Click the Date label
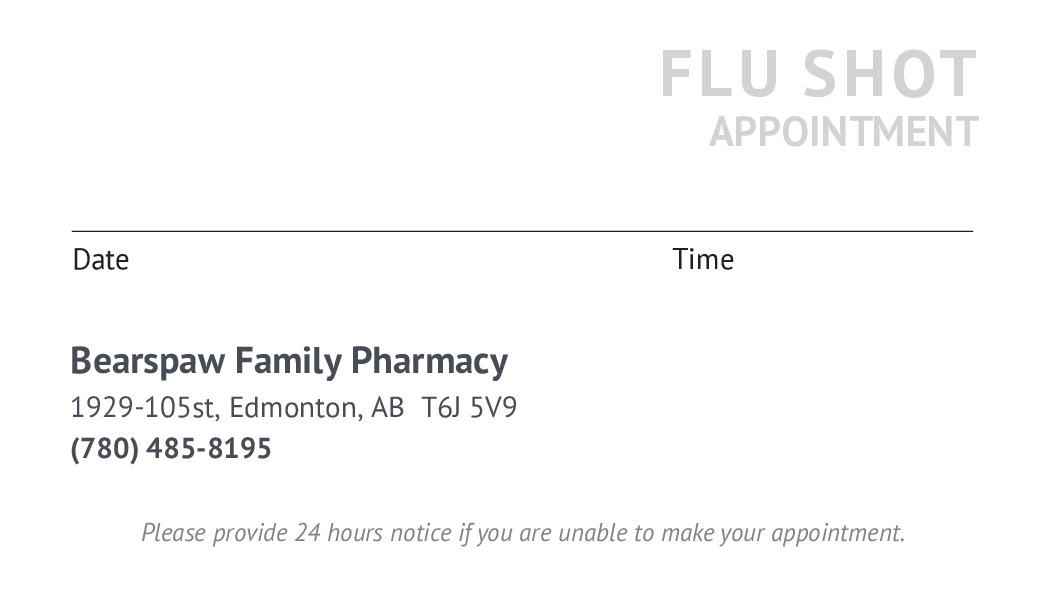 [101, 260]
